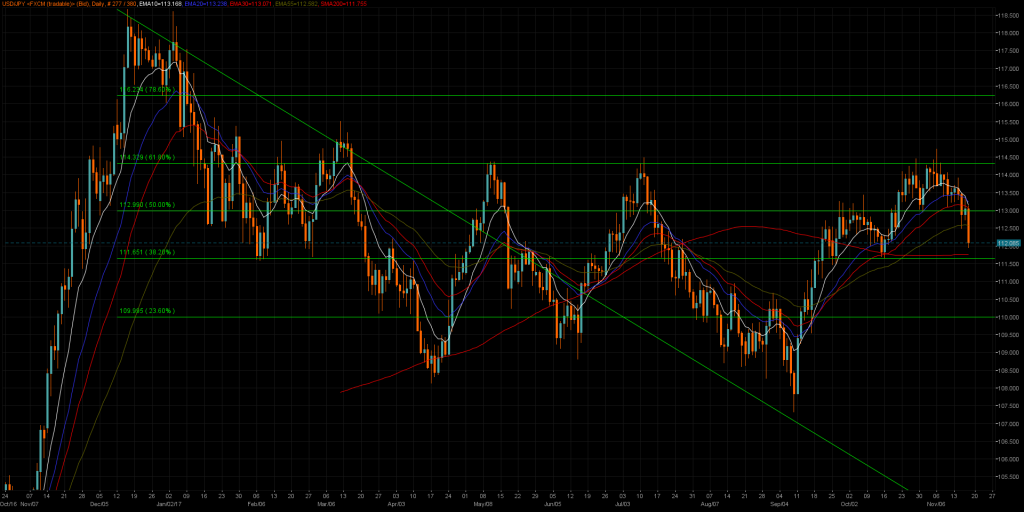Click the 115.000 price axis label

pos(1009,140)
